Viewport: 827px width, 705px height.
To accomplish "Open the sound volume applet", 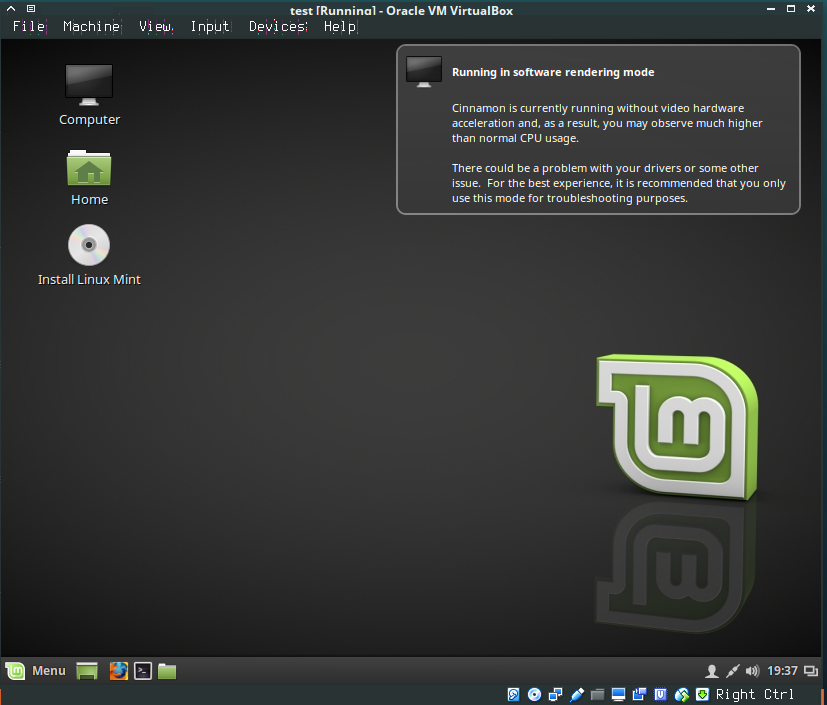I will (x=752, y=671).
